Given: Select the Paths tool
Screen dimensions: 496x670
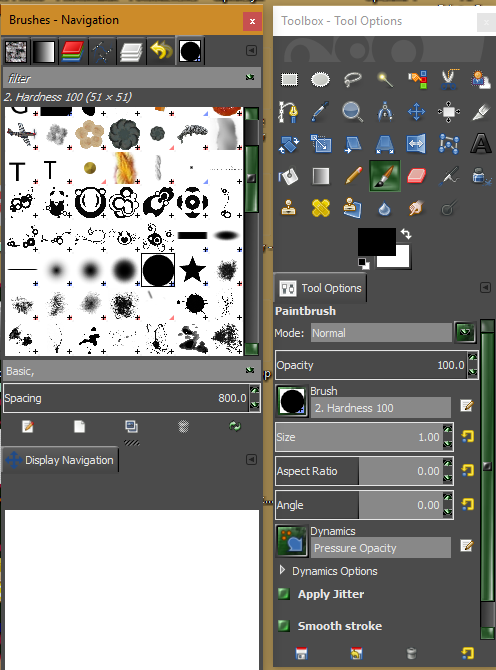Looking at the screenshot, I should pos(288,112).
